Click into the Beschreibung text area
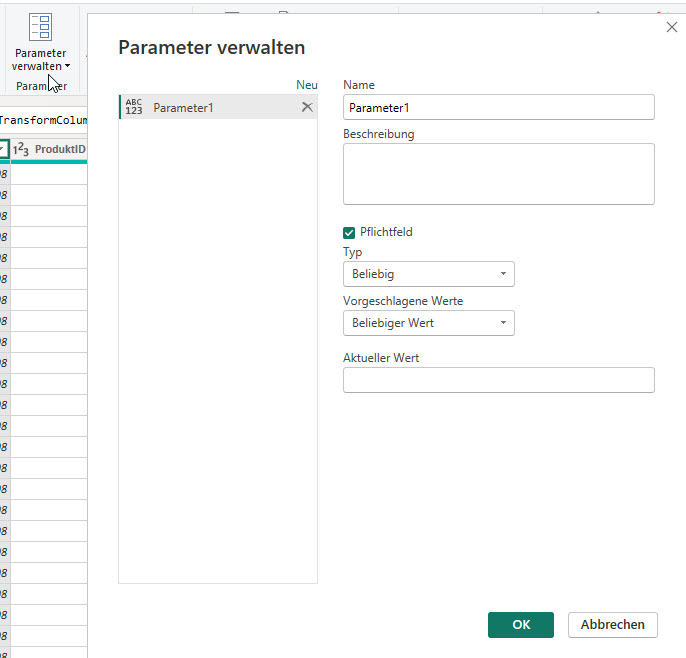The width and height of the screenshot is (686, 658). click(x=498, y=174)
